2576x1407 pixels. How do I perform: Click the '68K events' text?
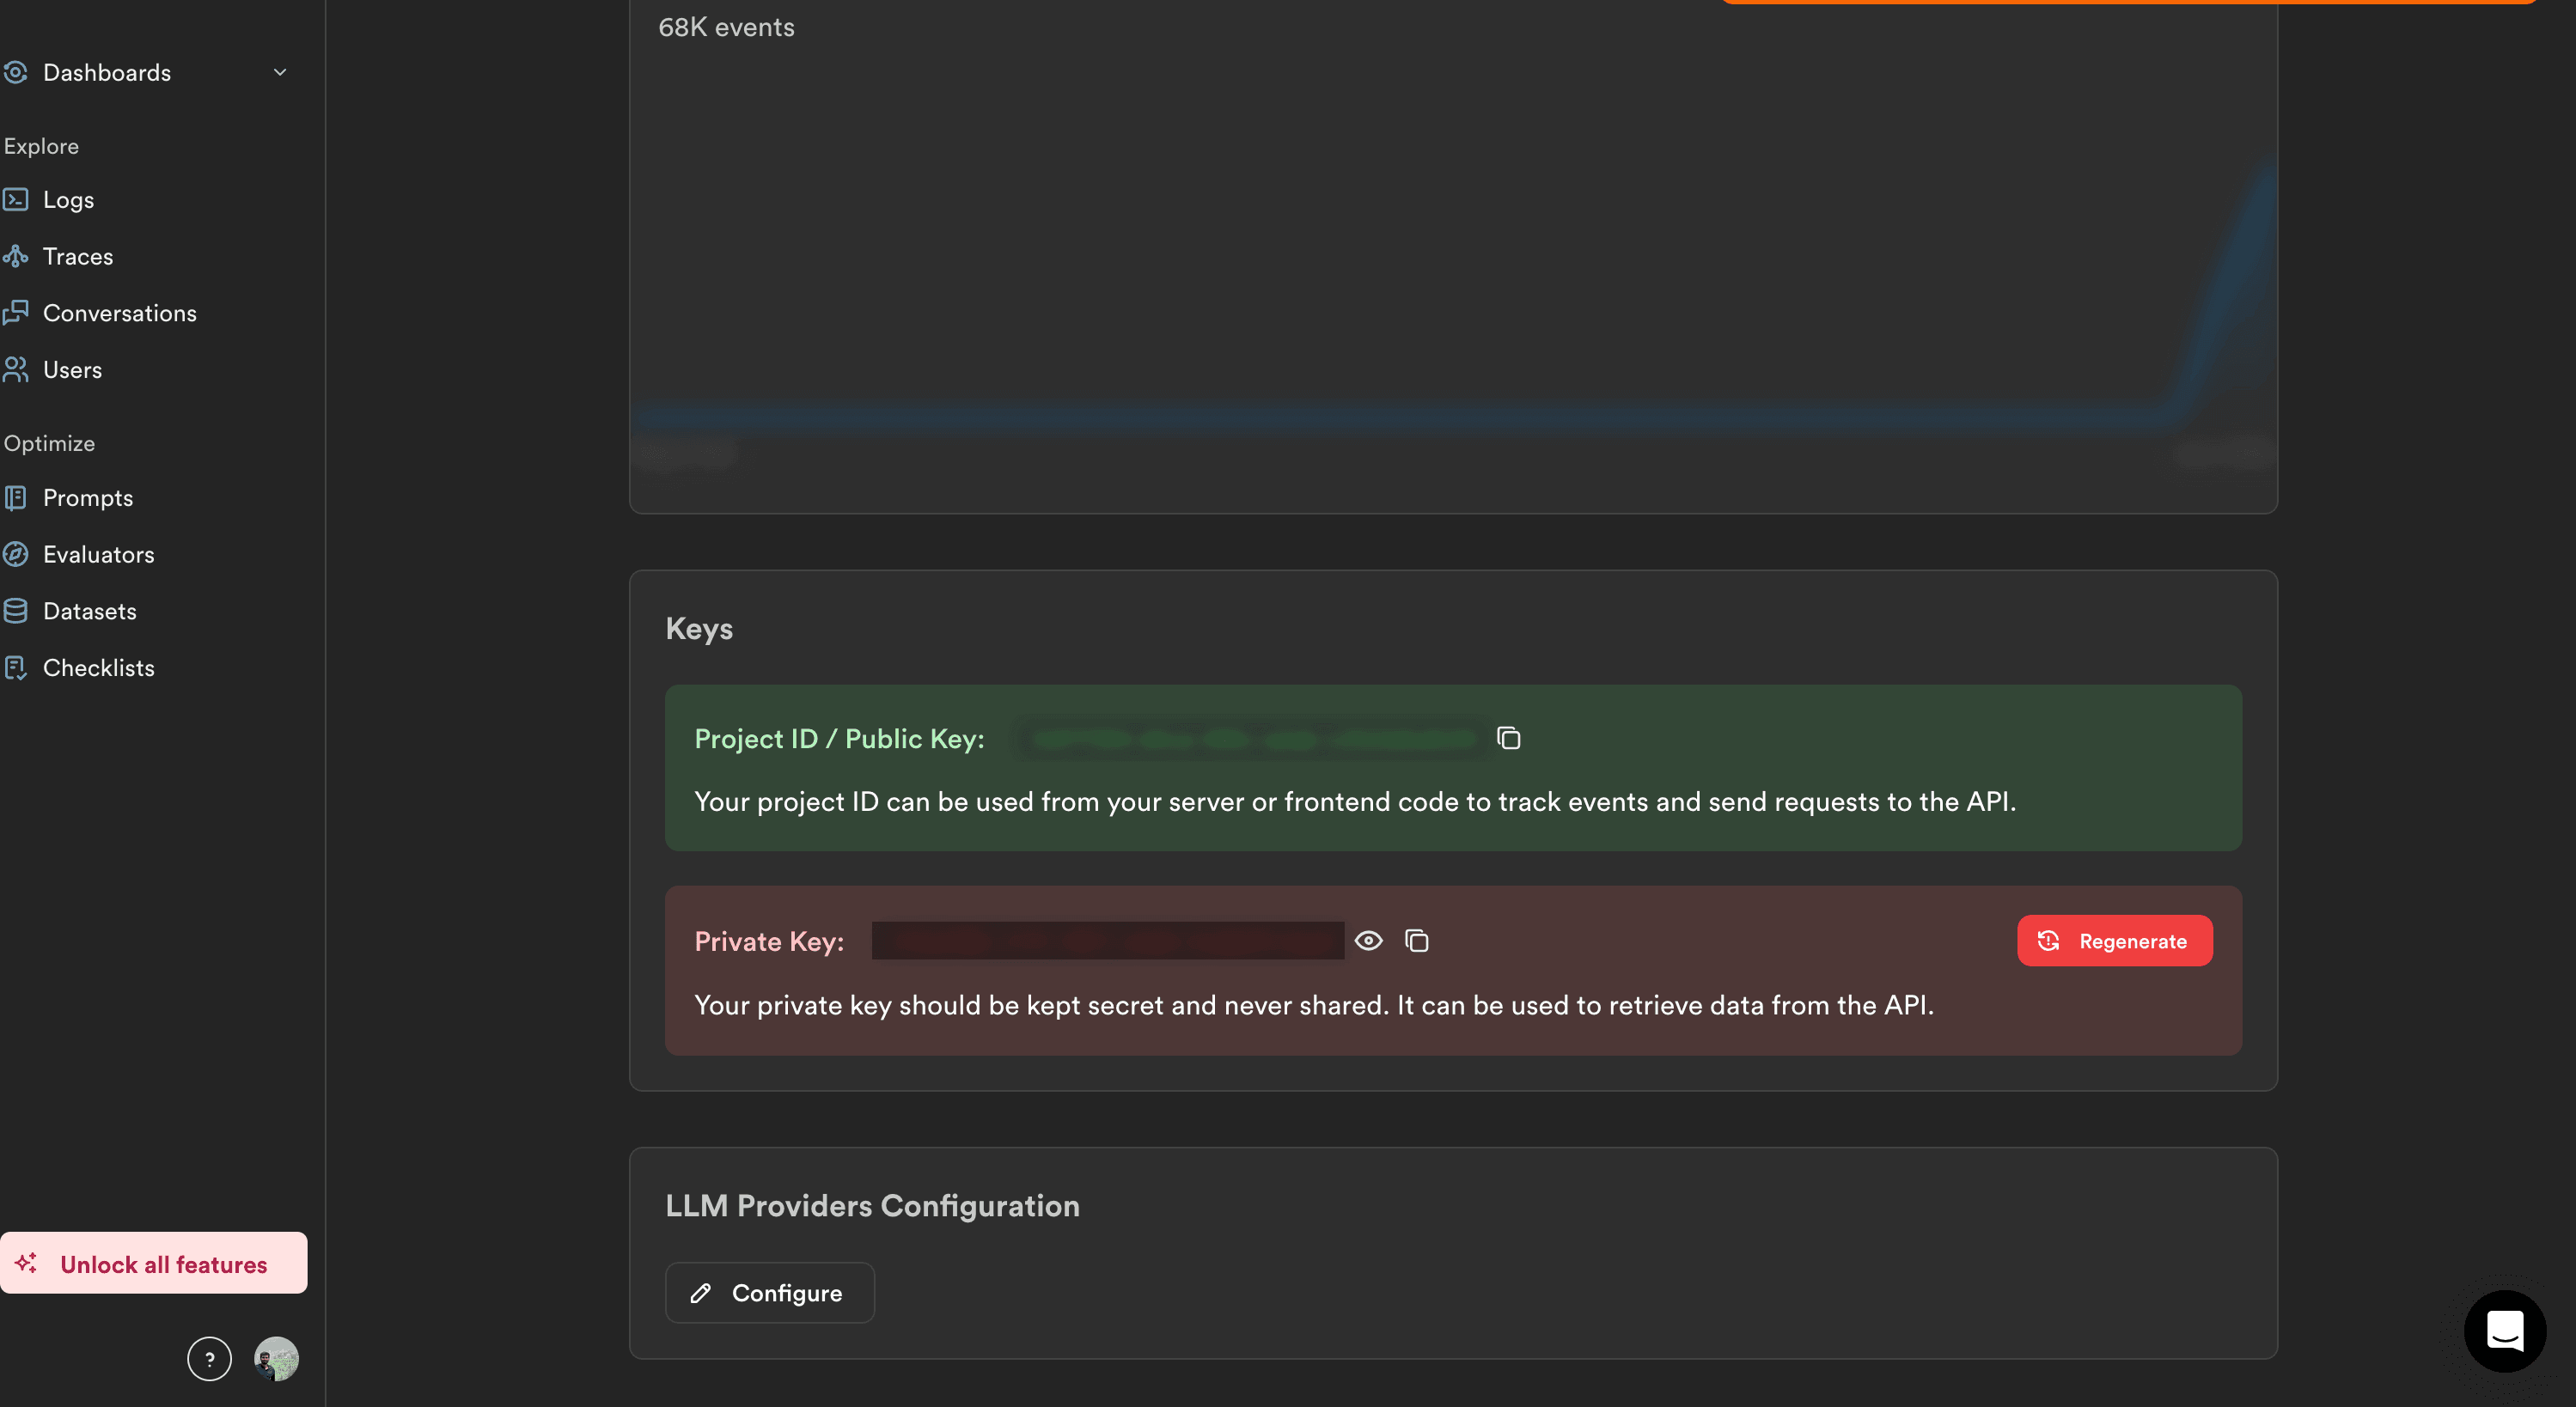[726, 27]
